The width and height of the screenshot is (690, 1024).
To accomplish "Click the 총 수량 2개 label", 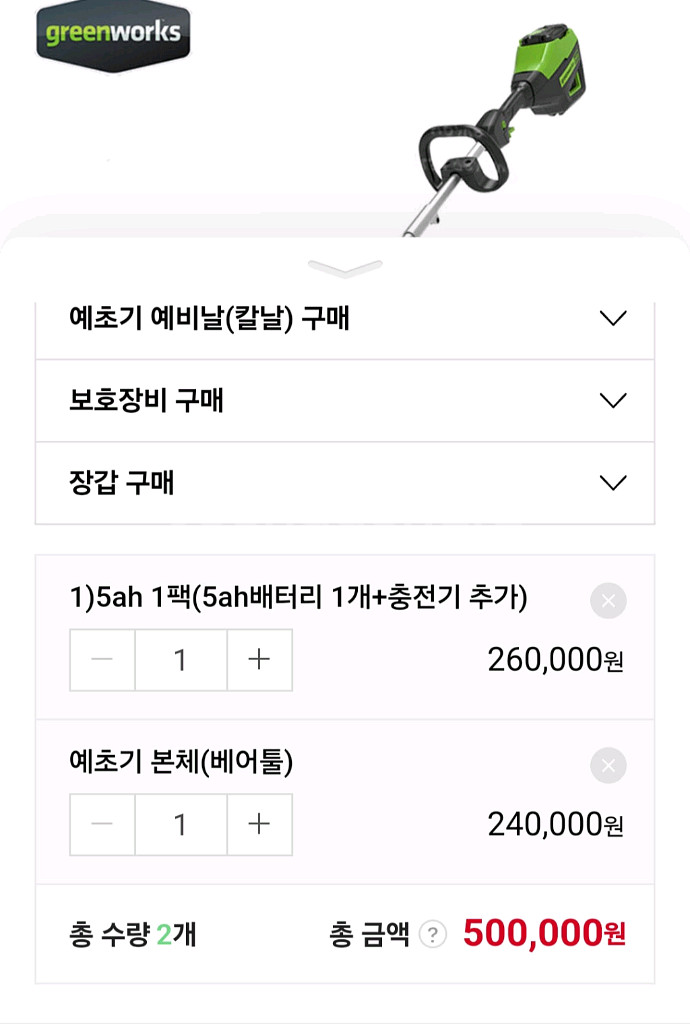I will (132, 935).
